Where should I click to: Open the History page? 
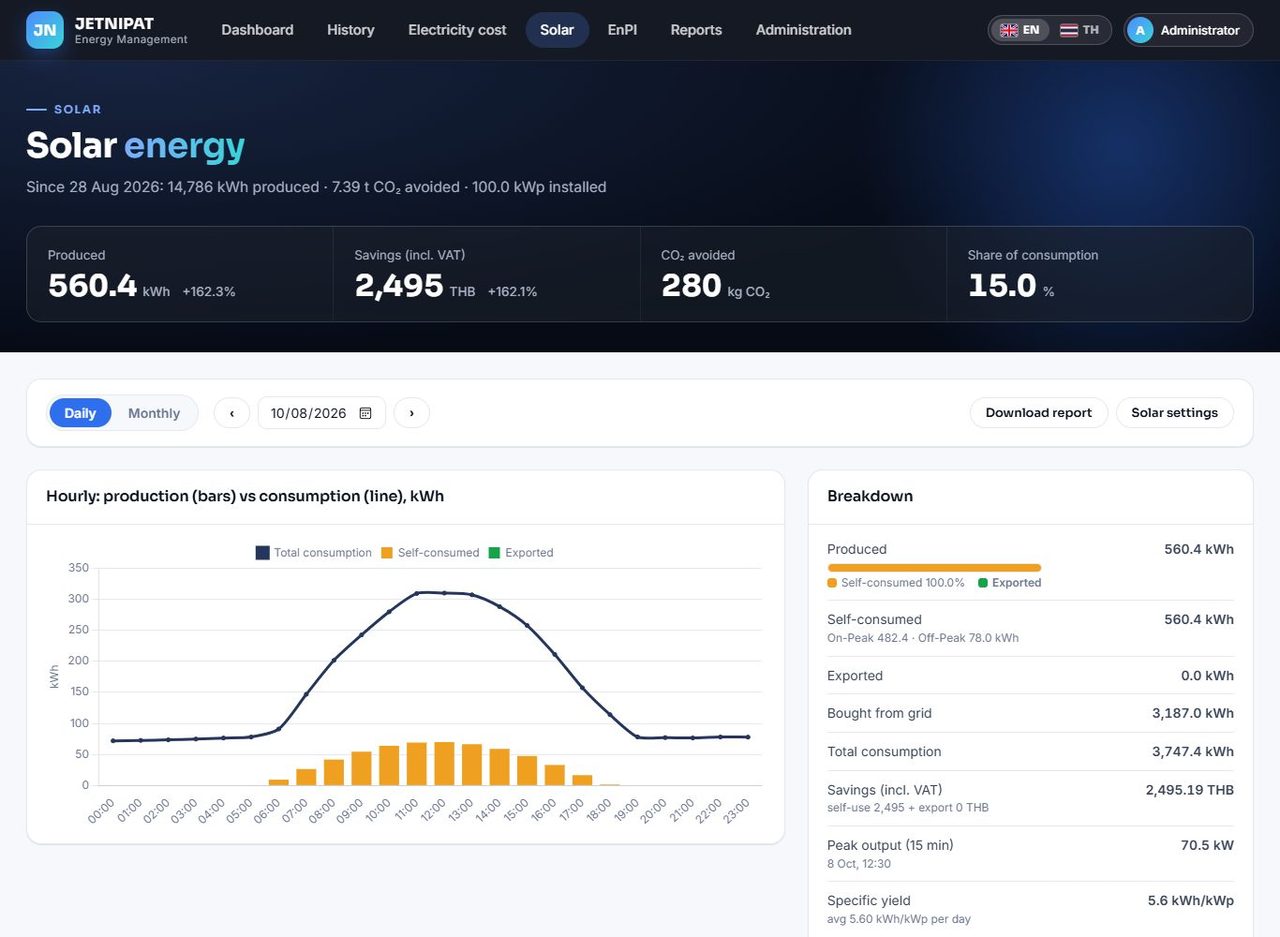click(350, 30)
